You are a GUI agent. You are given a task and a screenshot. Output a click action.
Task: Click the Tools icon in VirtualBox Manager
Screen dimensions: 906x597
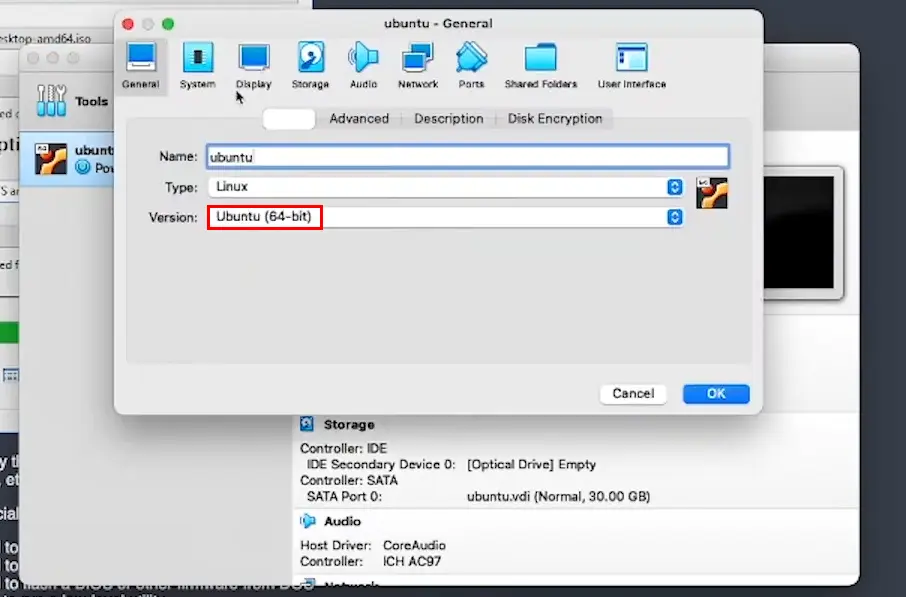tap(51, 101)
